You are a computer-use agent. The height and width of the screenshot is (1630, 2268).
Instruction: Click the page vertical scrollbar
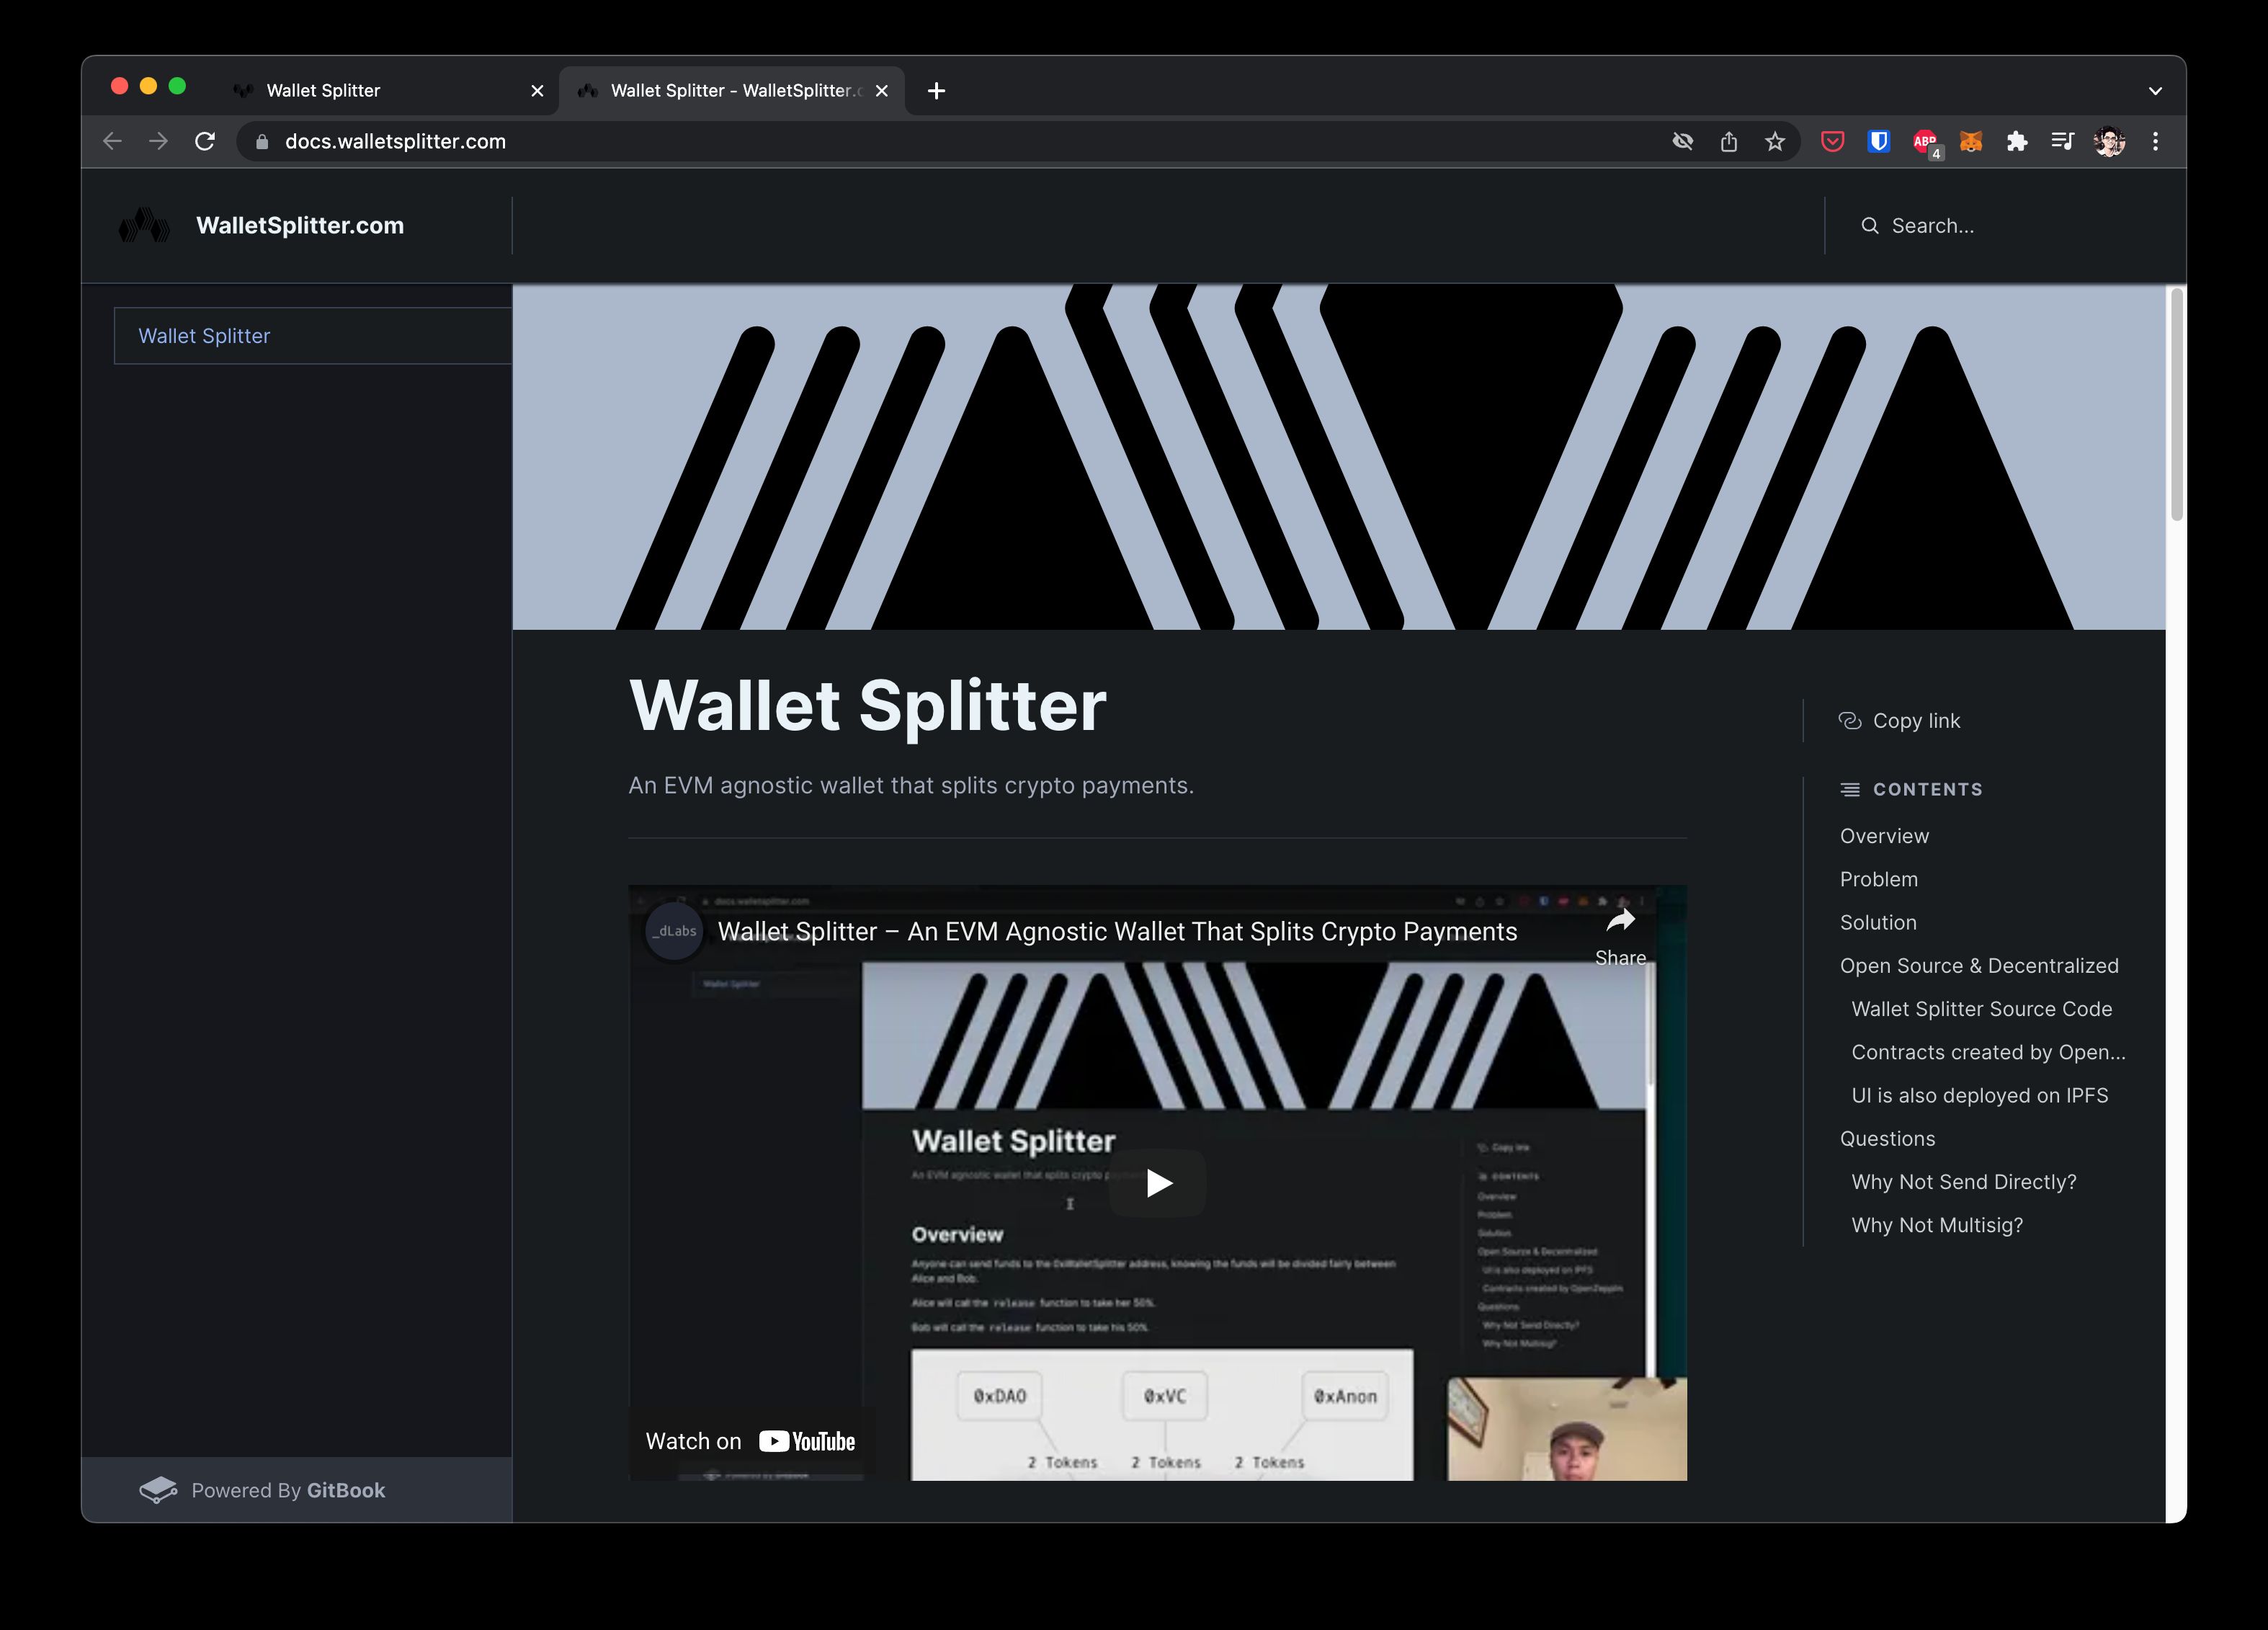[2176, 405]
